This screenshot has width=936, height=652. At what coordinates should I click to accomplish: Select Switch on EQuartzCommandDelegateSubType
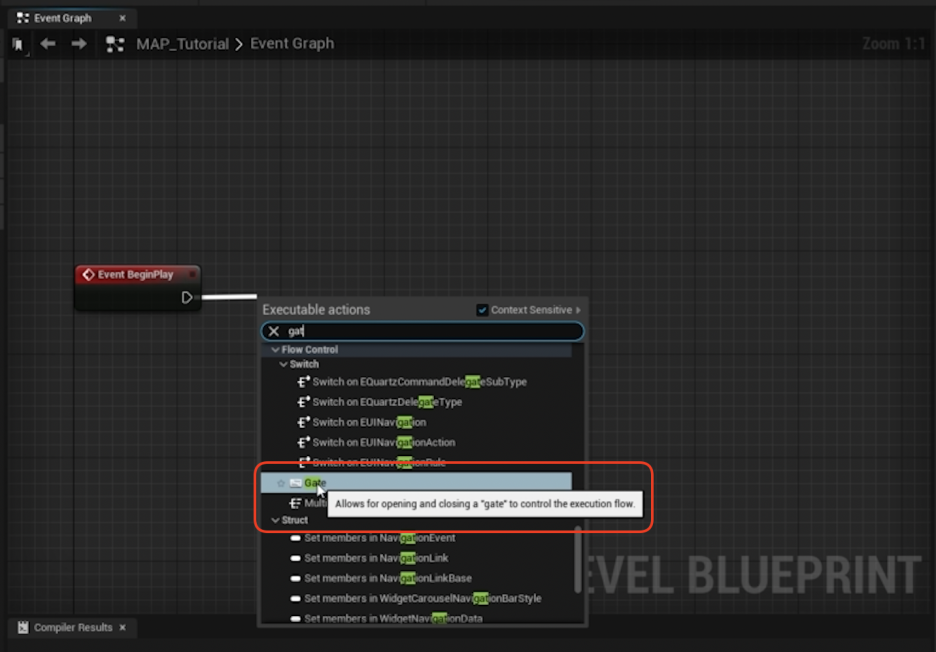pyautogui.click(x=419, y=382)
